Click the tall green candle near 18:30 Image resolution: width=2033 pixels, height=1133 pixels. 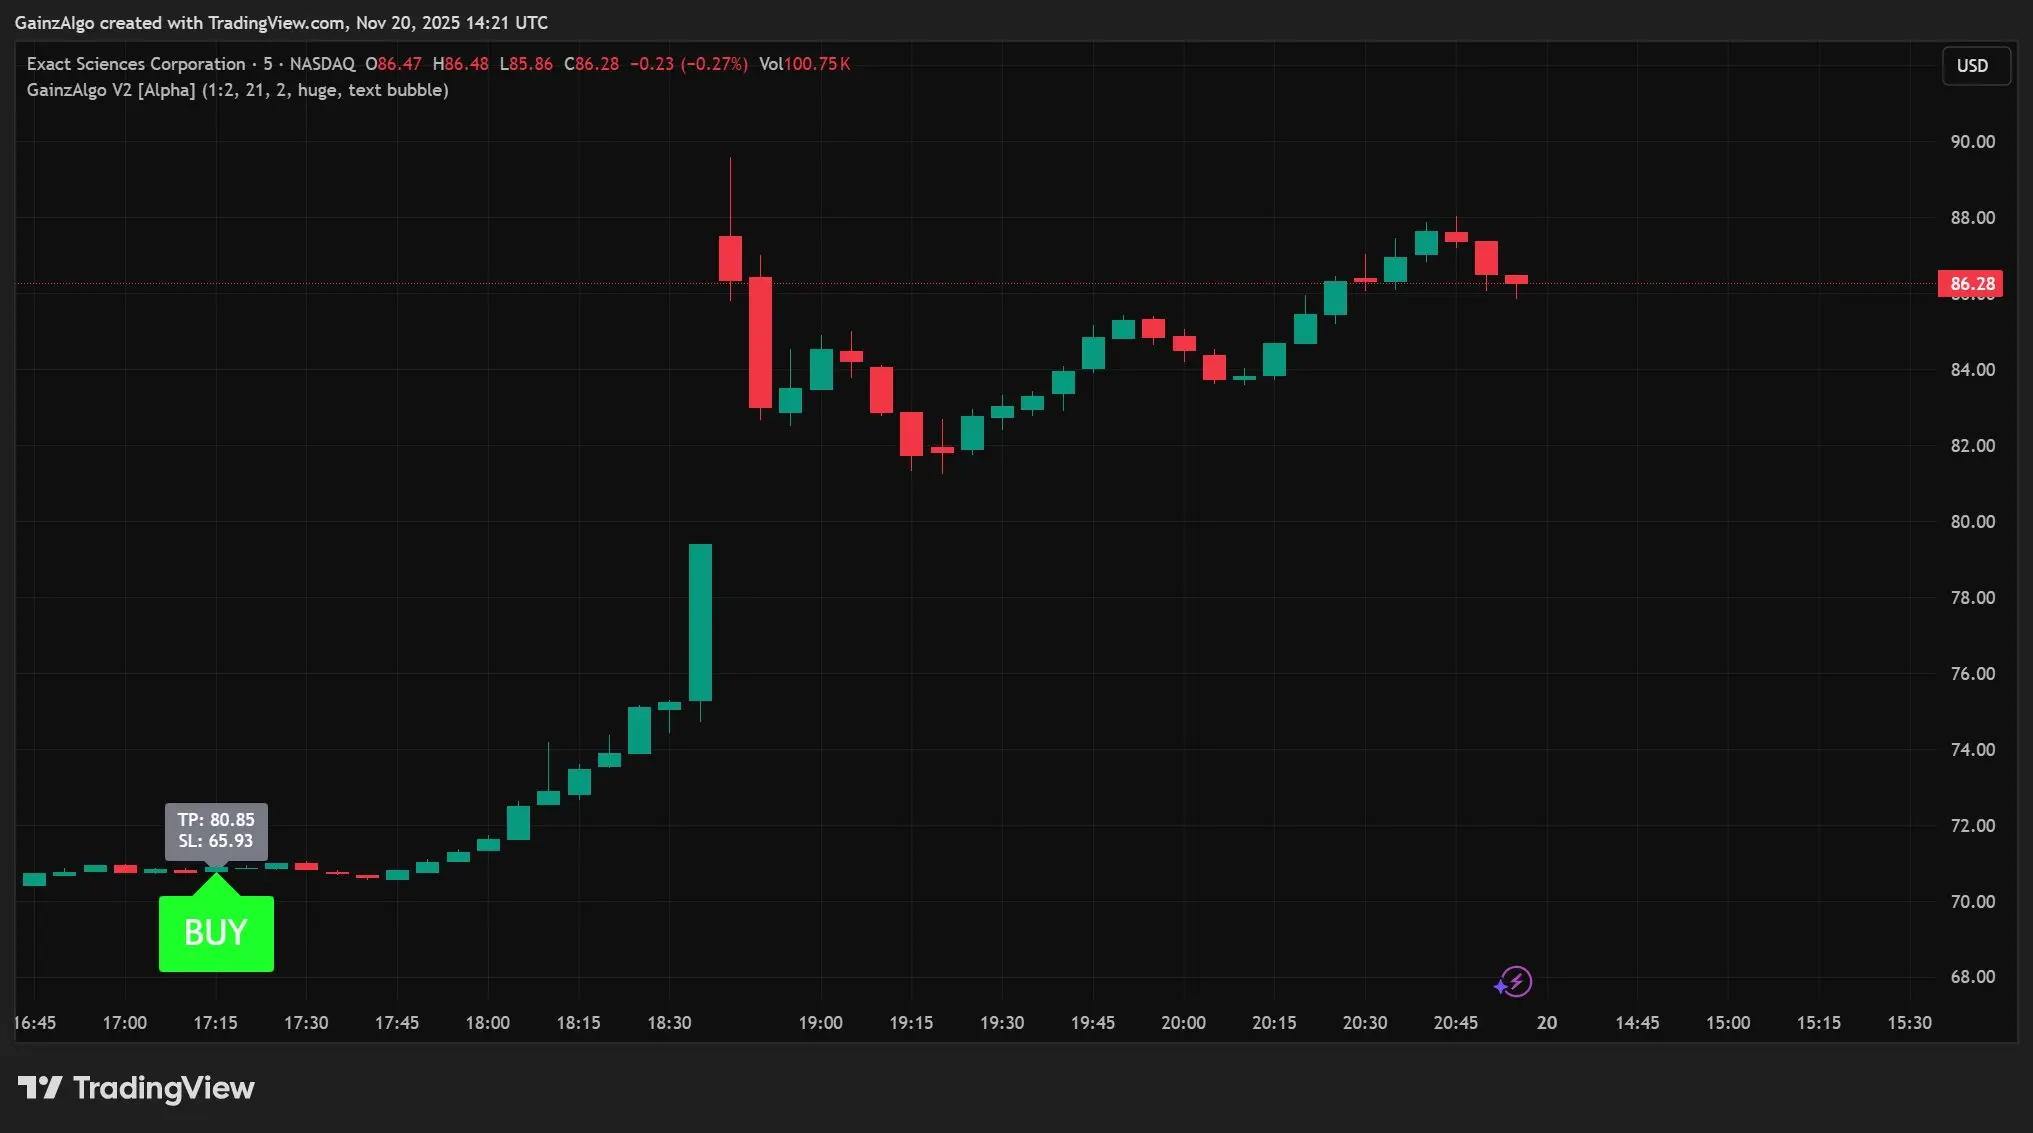pyautogui.click(x=700, y=622)
